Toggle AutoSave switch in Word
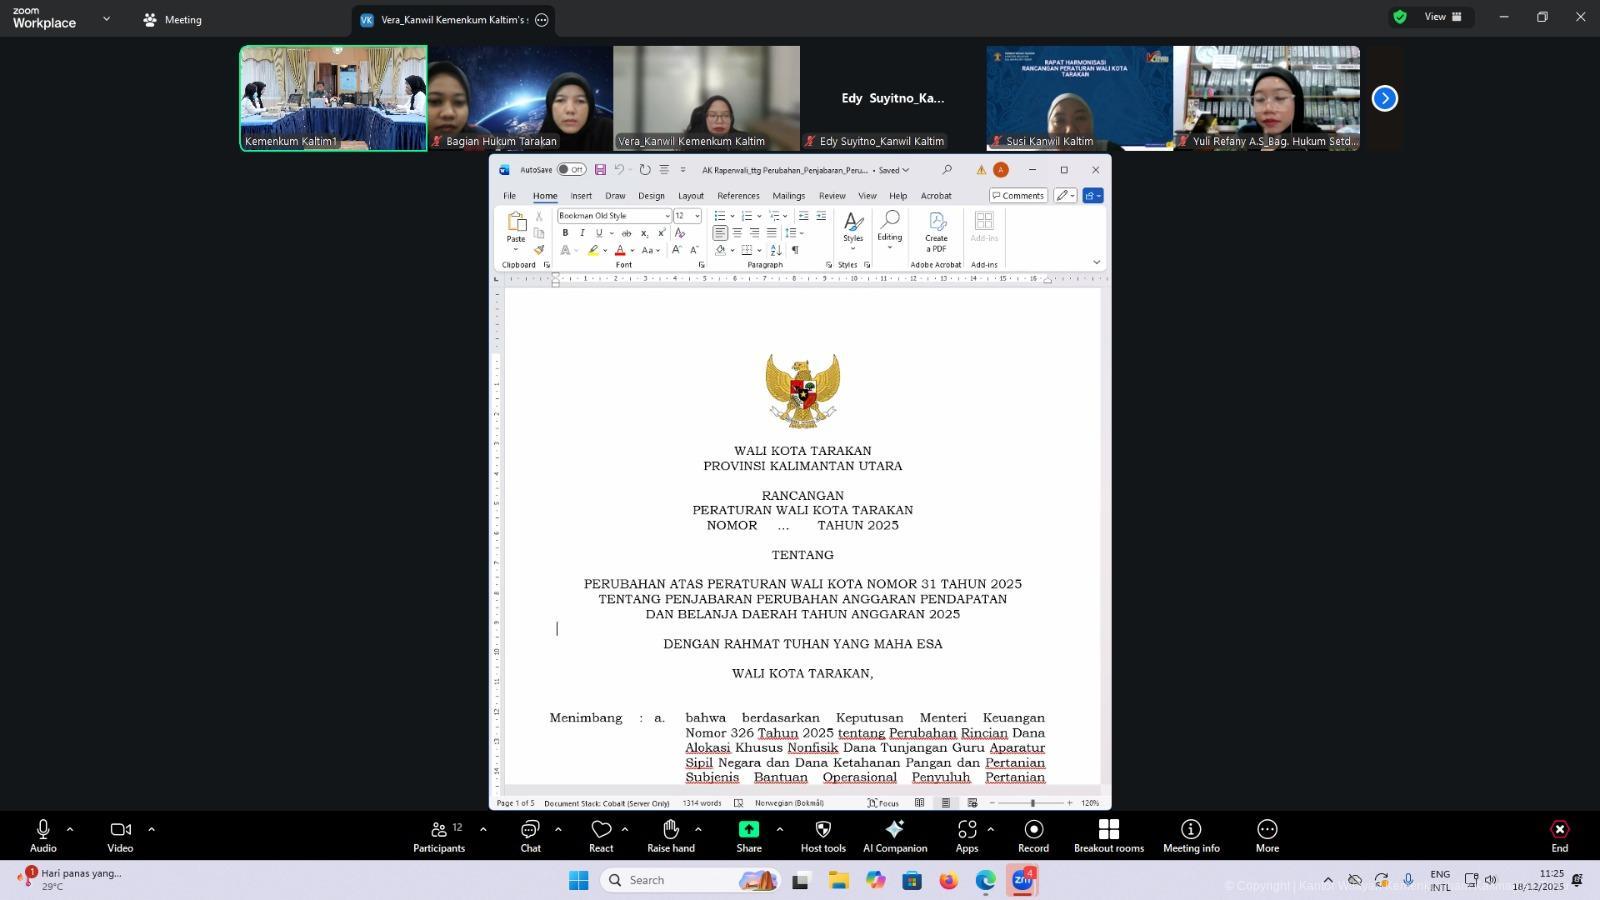Image resolution: width=1600 pixels, height=900 pixels. (571, 170)
